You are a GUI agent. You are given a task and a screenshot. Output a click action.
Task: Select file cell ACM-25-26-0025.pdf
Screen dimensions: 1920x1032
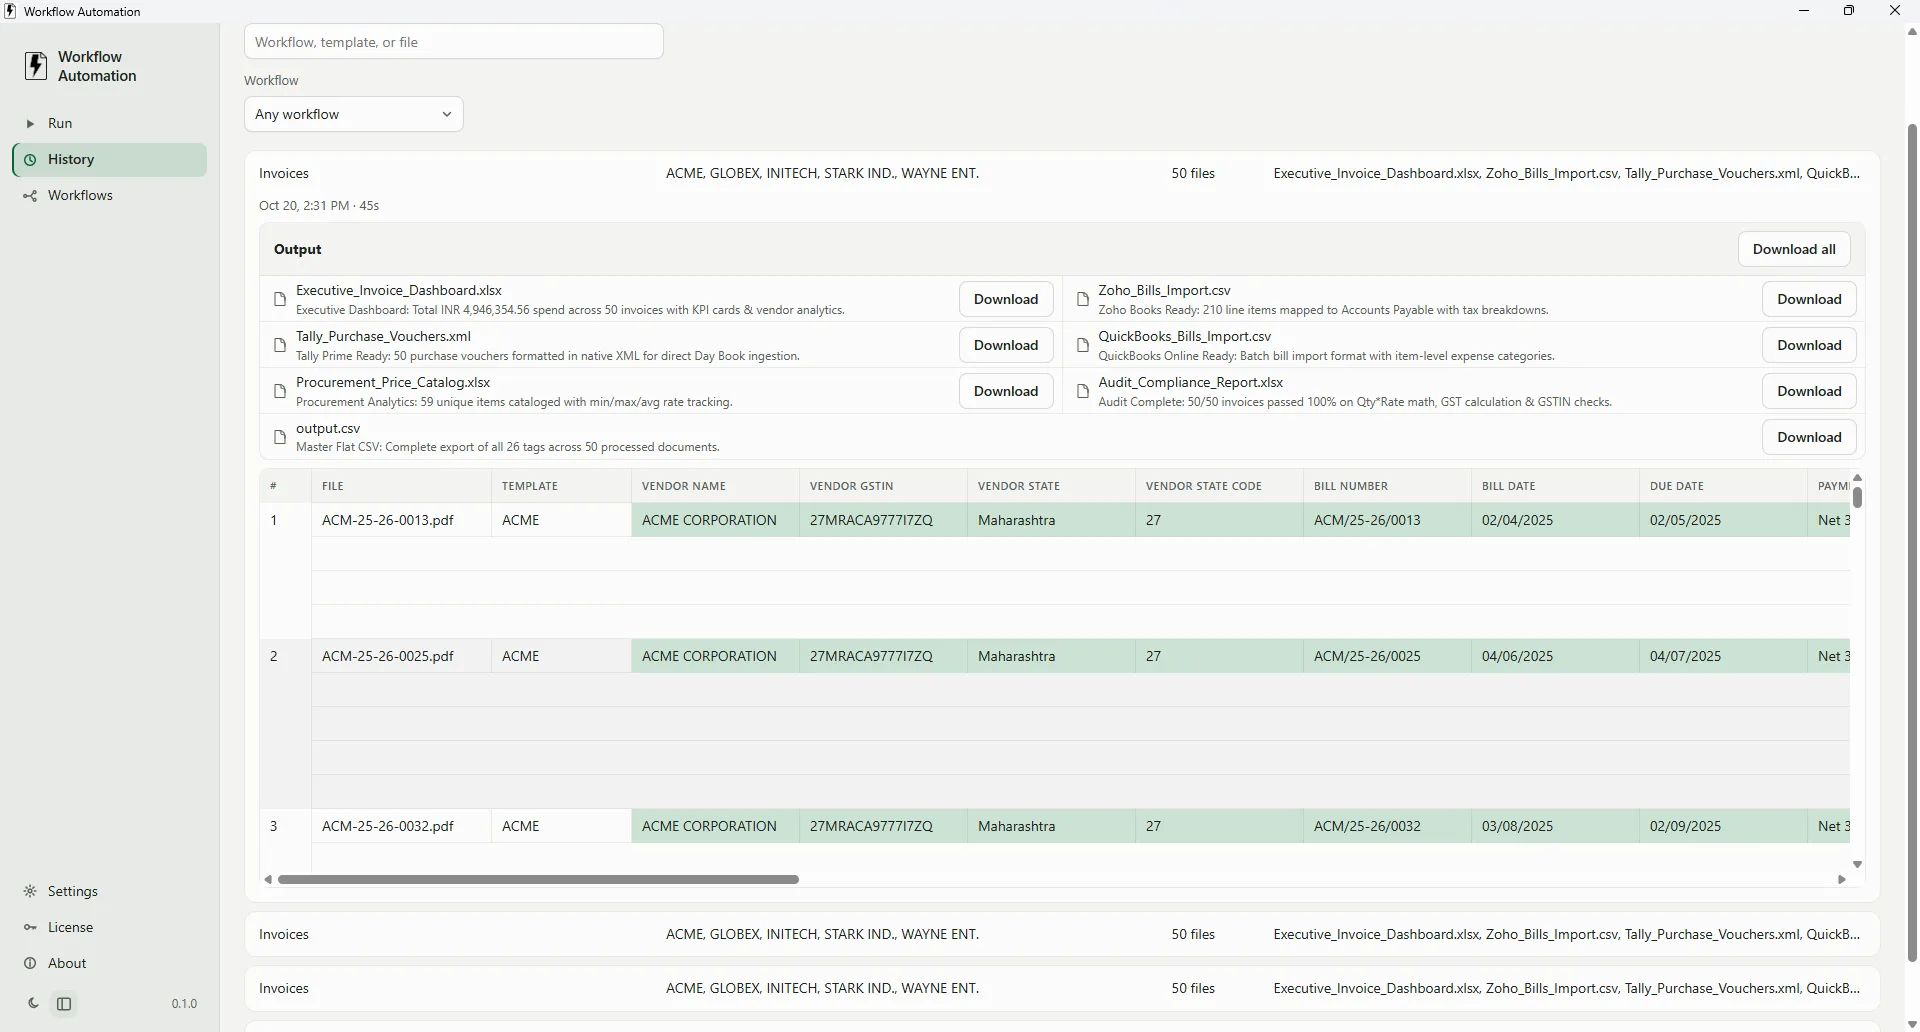(x=401, y=656)
